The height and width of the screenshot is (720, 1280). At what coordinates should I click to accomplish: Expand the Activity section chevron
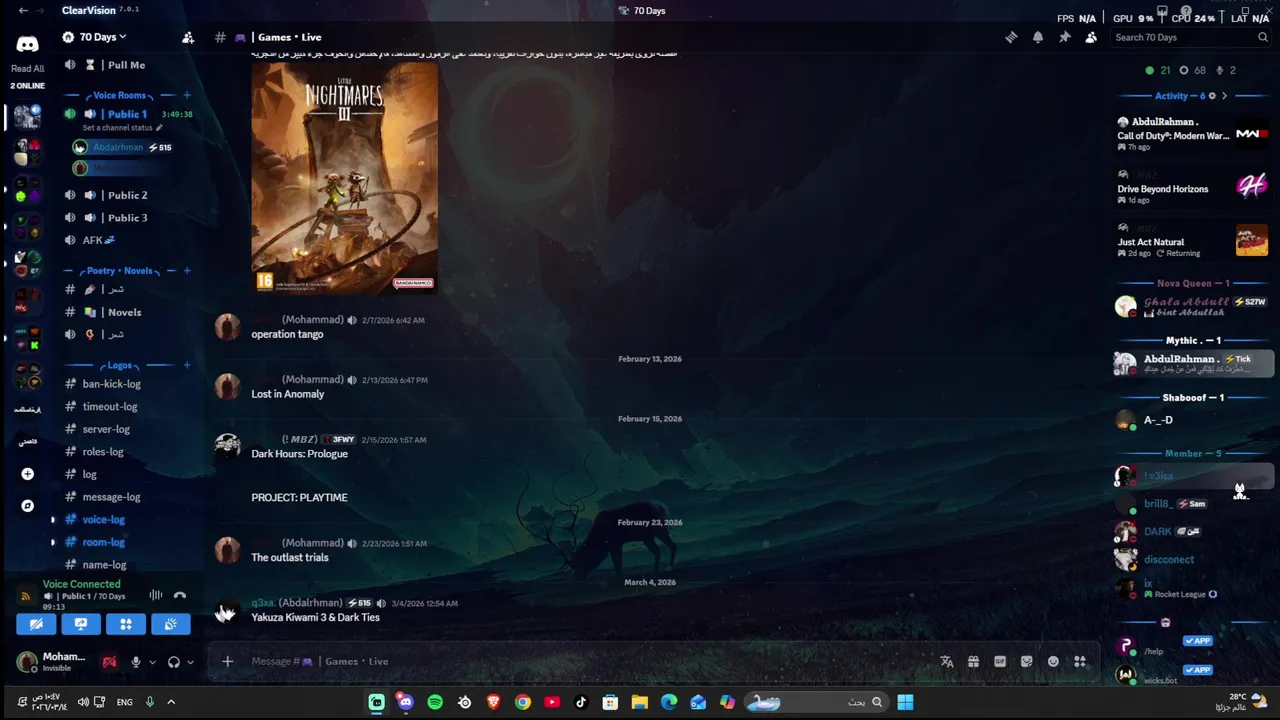[1224, 96]
